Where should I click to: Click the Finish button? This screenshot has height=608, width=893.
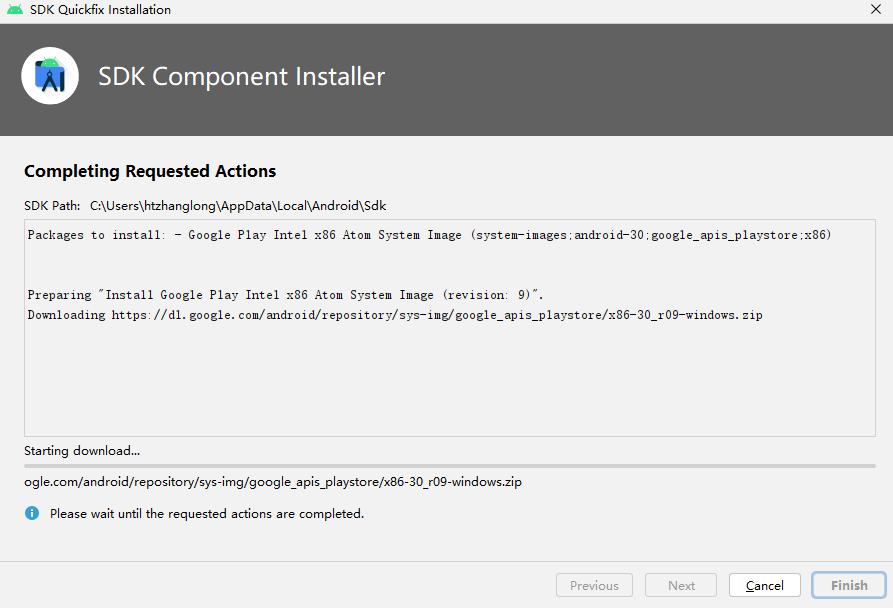(849, 585)
